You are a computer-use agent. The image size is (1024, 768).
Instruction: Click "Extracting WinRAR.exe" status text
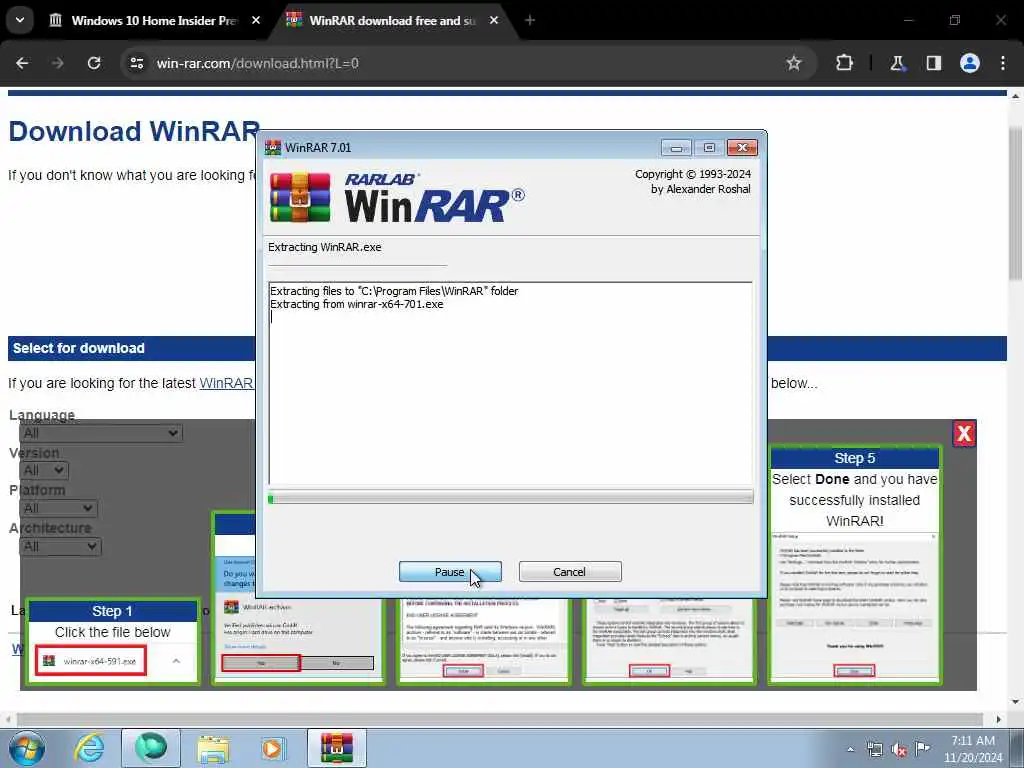point(325,247)
